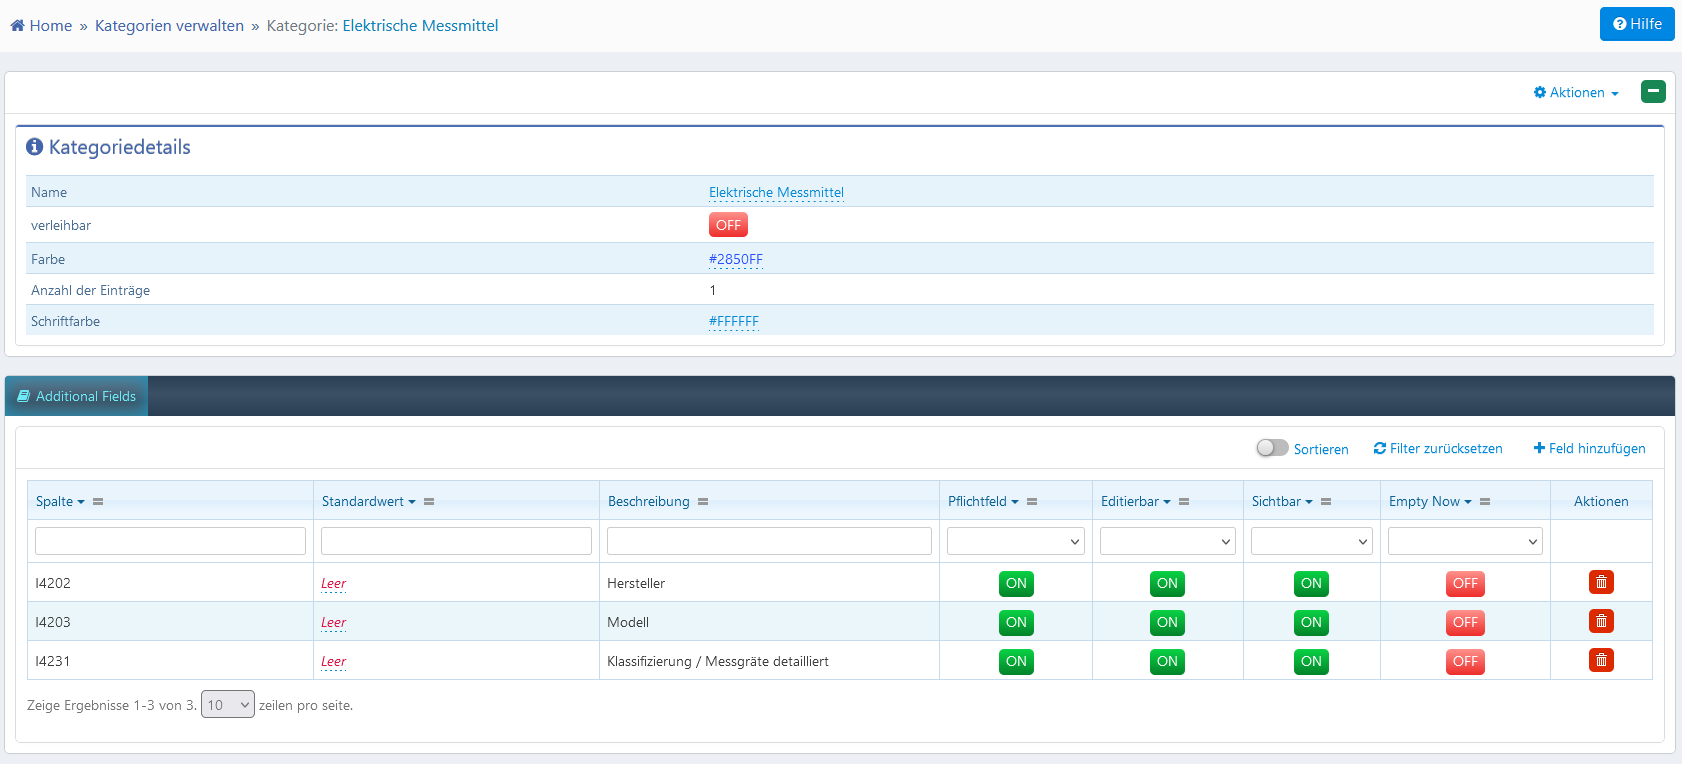The image size is (1682, 764).
Task: Change rows per page dropdown showing 10
Action: click(227, 705)
